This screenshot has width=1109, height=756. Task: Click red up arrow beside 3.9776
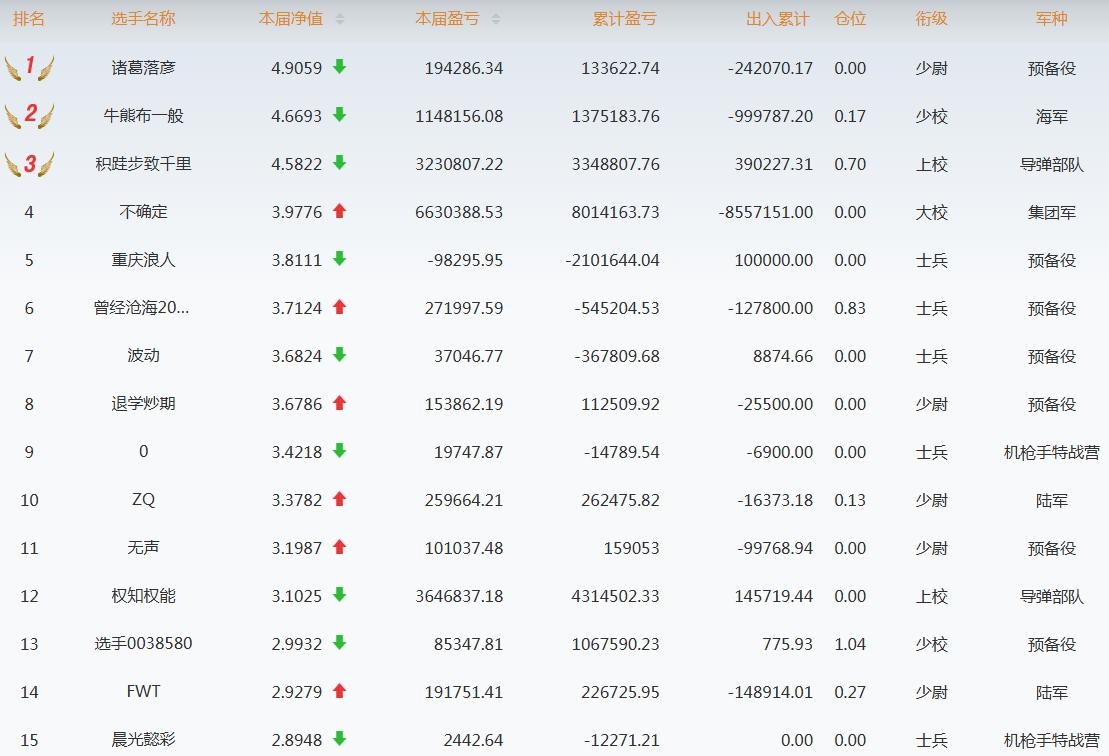[x=339, y=211]
